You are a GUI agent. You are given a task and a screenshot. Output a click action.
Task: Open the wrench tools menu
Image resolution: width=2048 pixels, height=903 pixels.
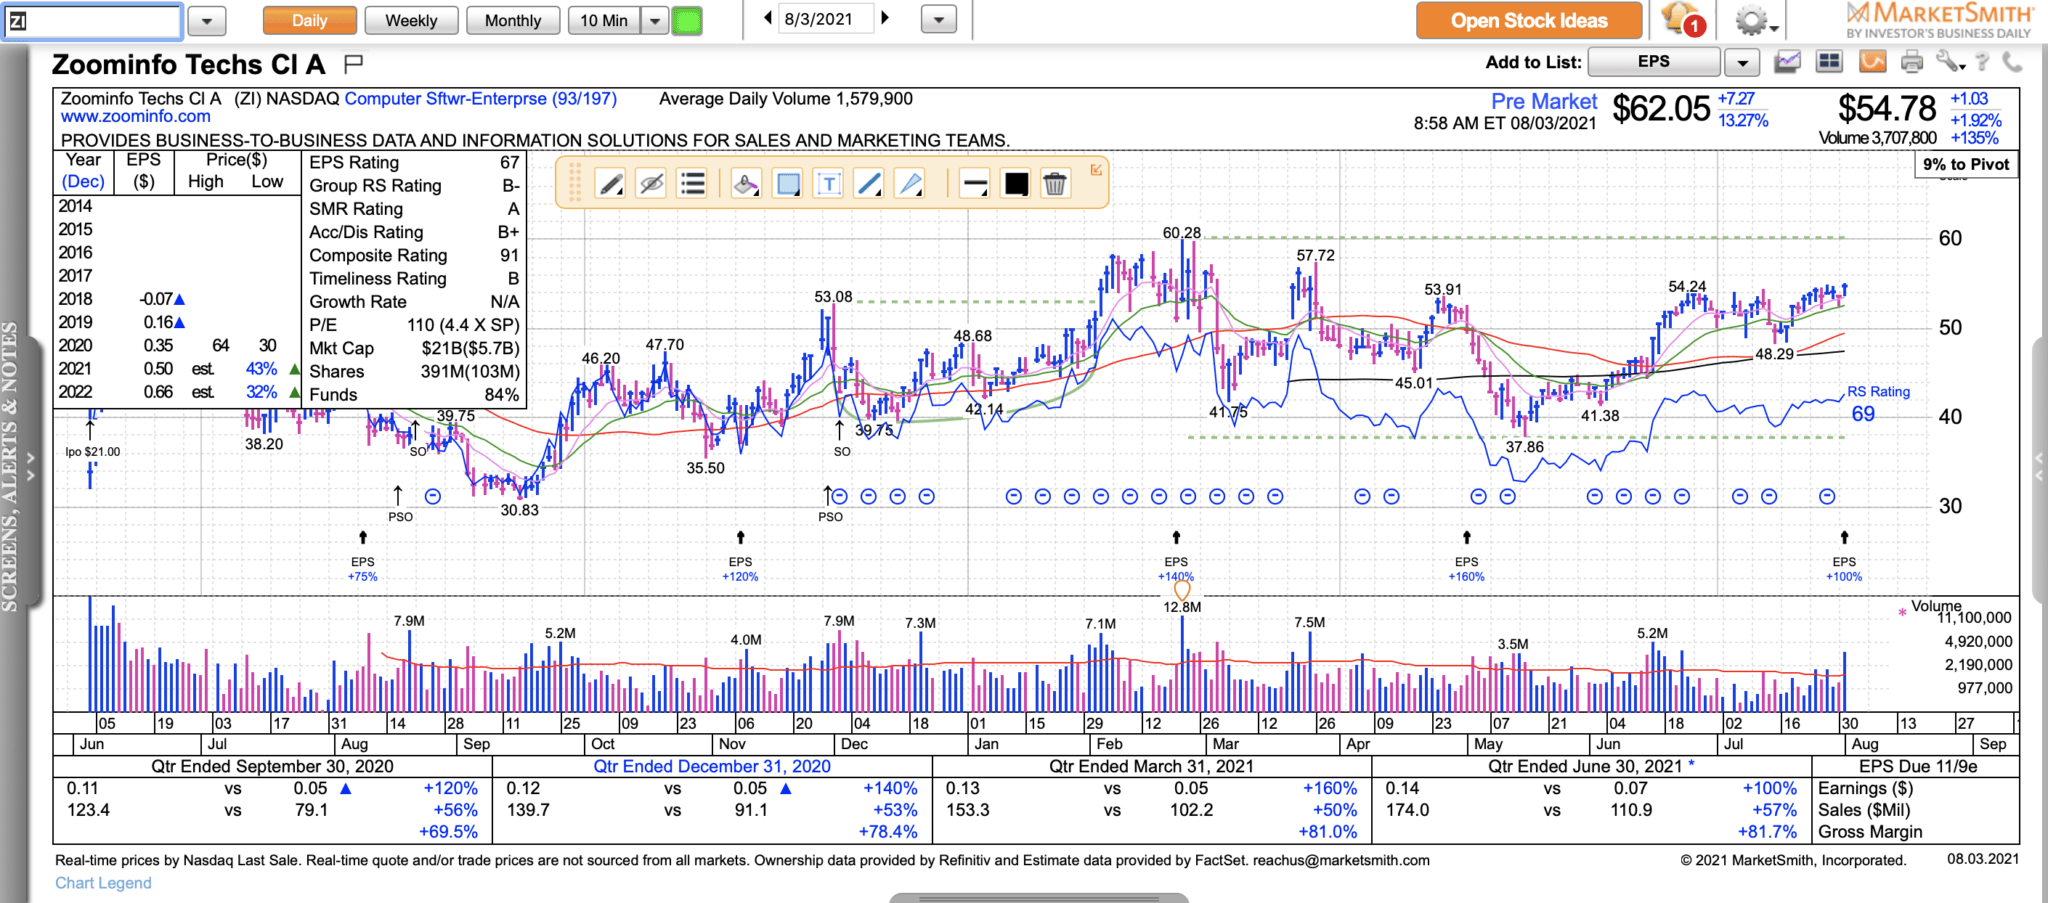point(1949,62)
